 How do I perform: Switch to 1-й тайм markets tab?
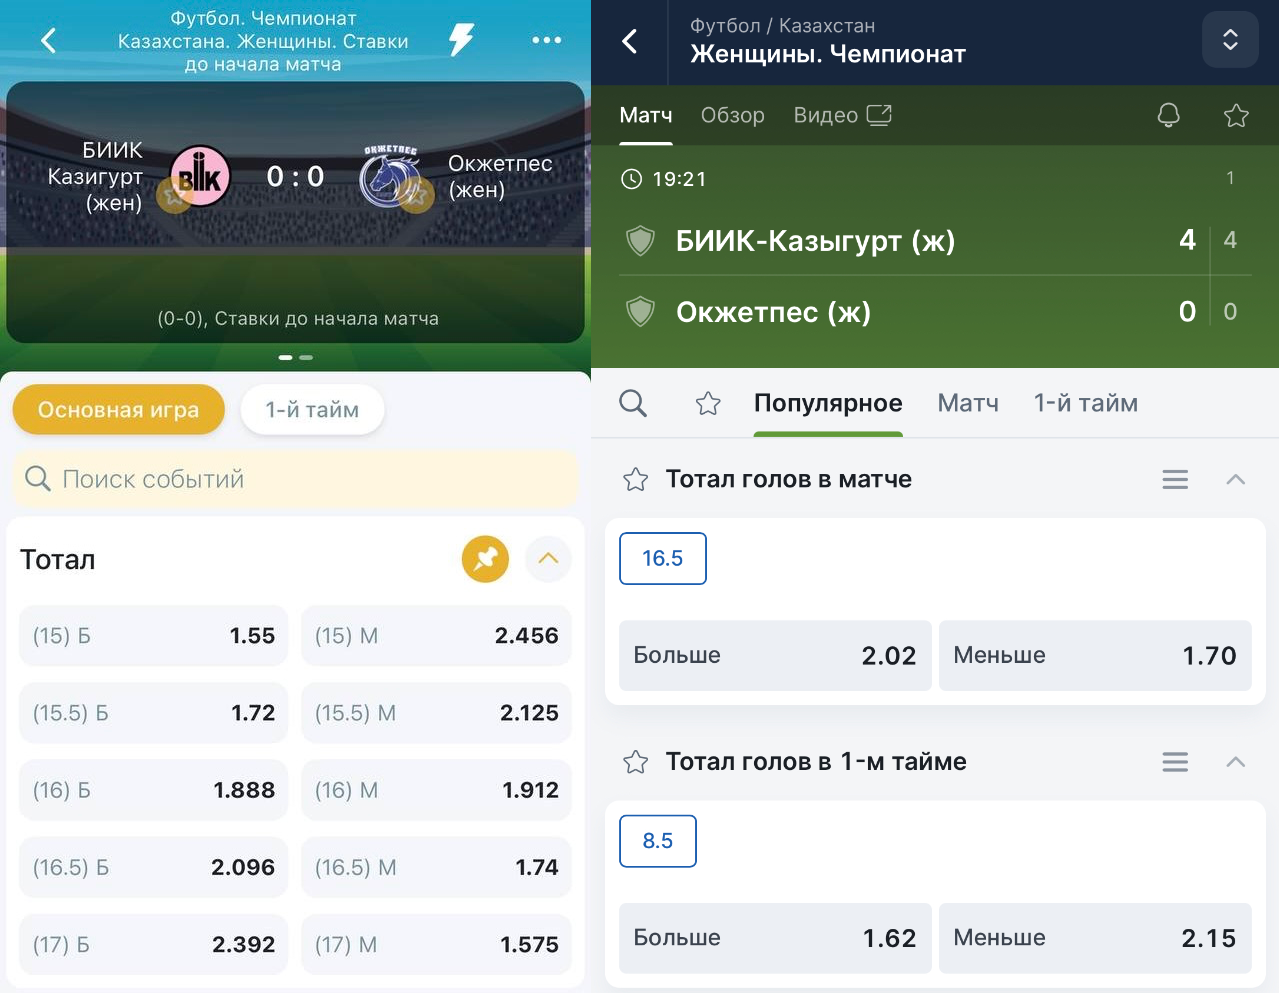pyautogui.click(x=1086, y=403)
